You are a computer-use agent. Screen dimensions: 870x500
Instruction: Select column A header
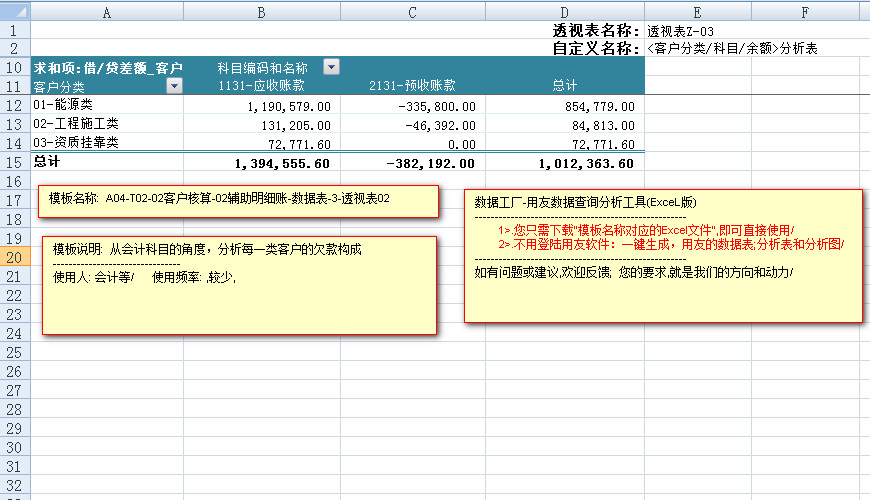107,11
